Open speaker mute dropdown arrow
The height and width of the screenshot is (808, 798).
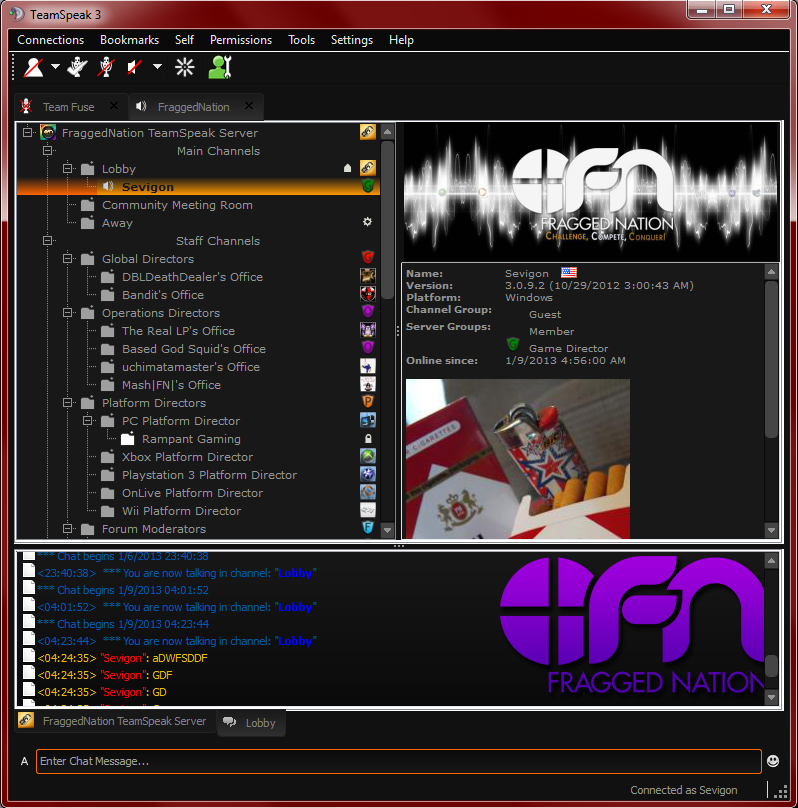pos(157,66)
